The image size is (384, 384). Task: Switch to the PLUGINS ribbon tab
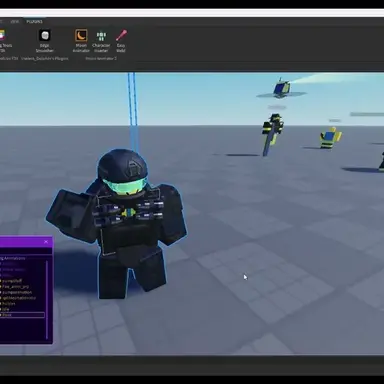click(x=34, y=21)
